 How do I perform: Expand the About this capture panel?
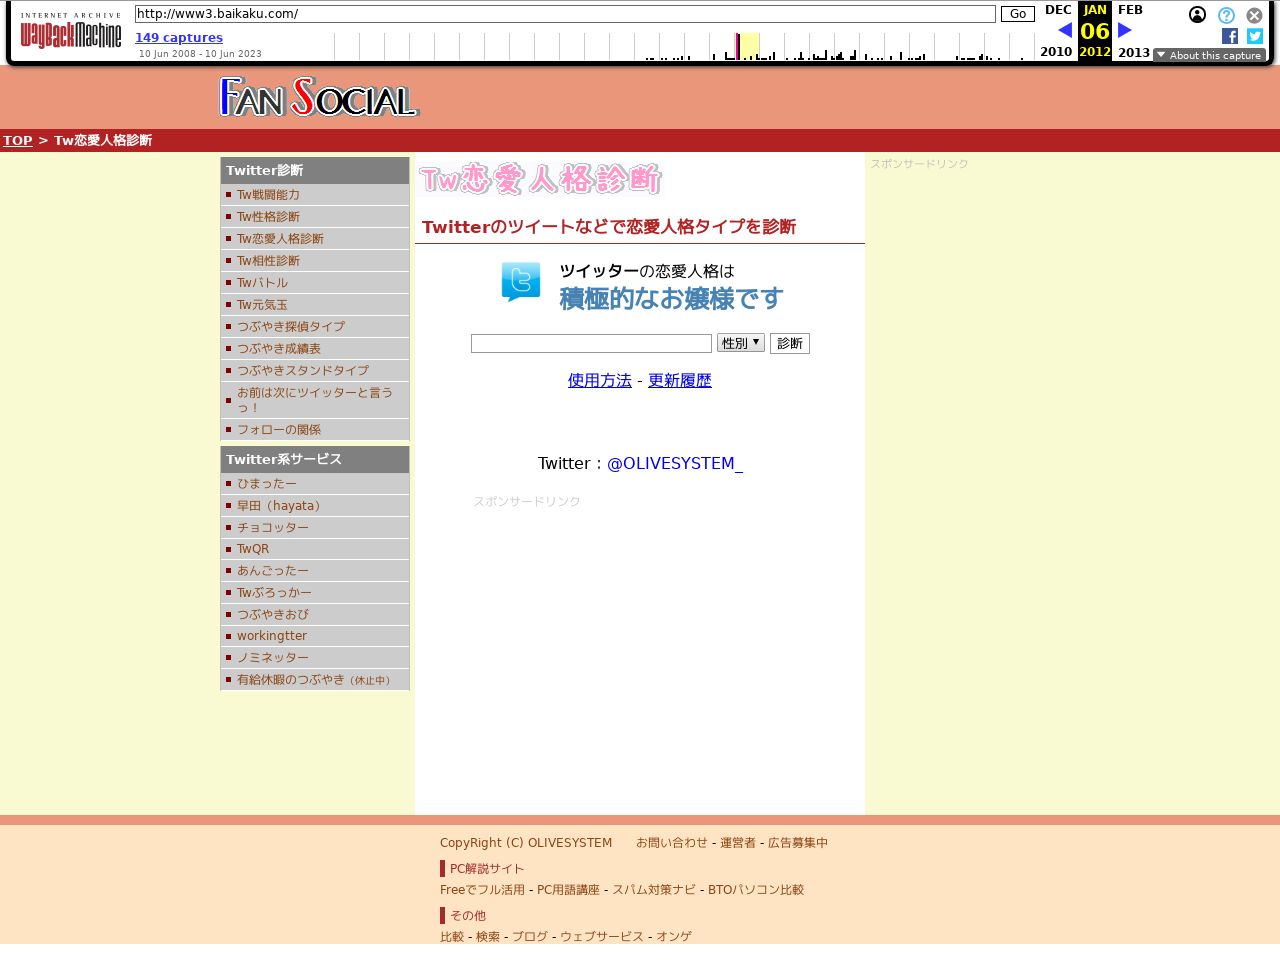[x=1209, y=55]
